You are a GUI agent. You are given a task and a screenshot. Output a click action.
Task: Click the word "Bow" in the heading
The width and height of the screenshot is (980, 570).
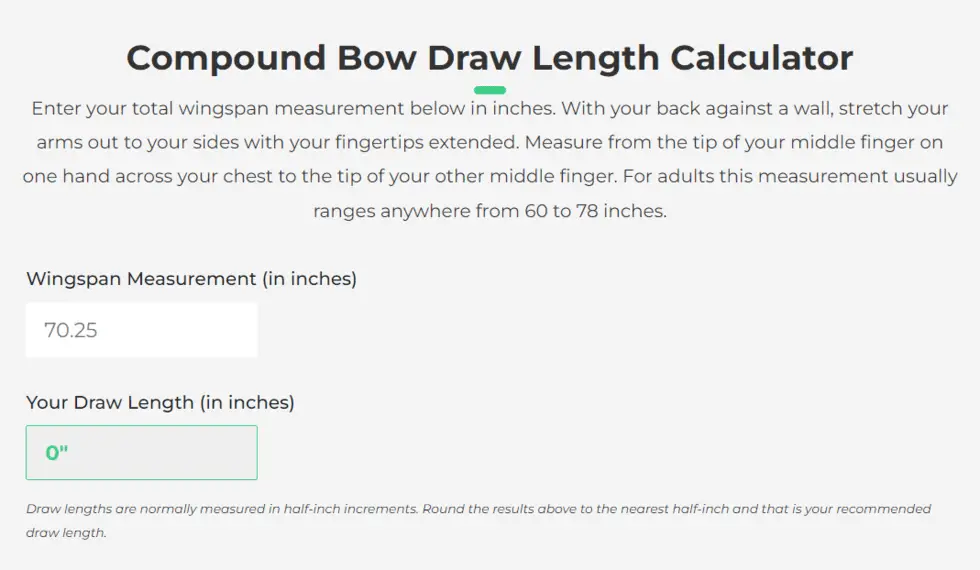376,58
